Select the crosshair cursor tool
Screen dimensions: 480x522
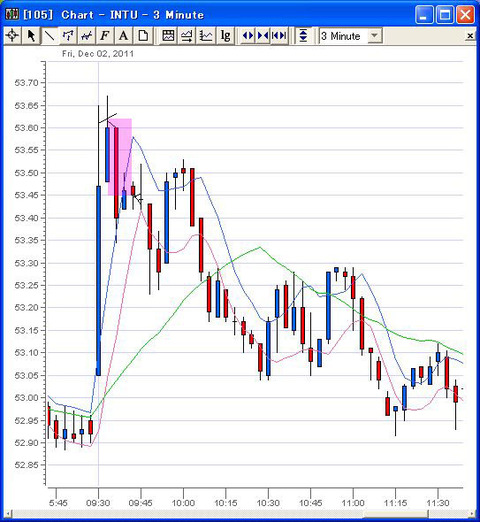[x=12, y=35]
